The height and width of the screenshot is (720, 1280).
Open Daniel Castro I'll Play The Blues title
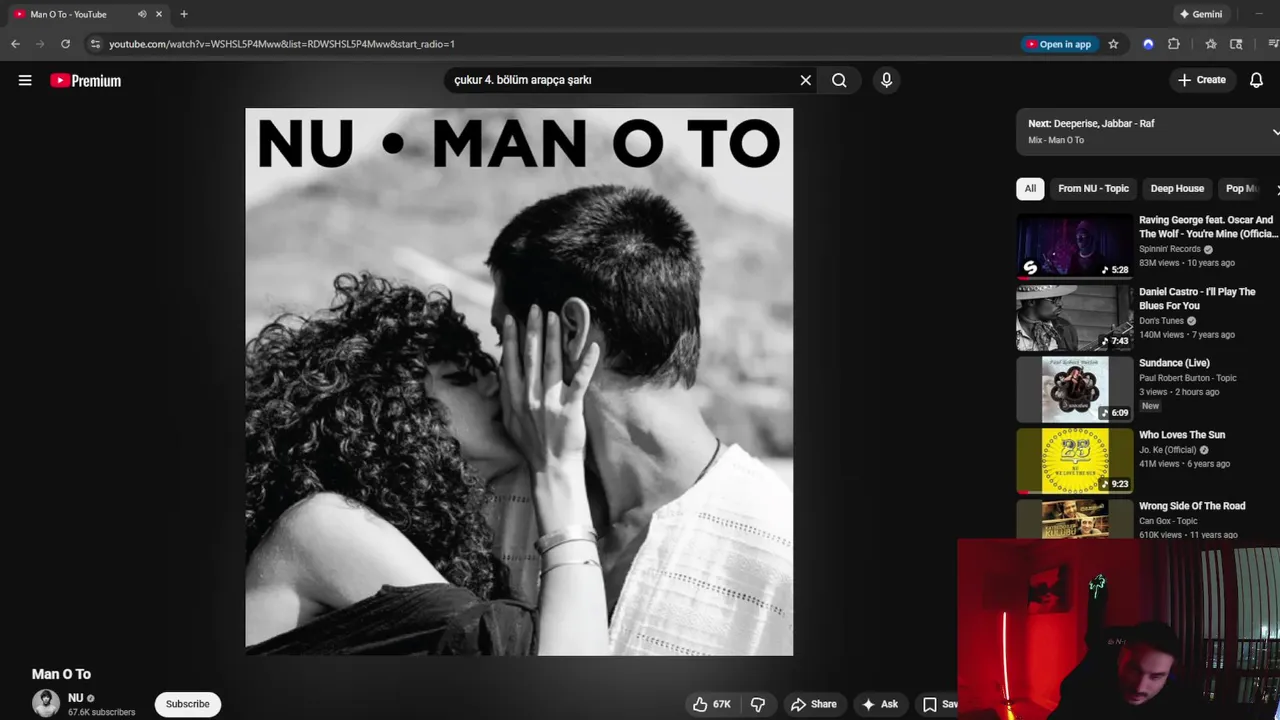pos(1197,298)
